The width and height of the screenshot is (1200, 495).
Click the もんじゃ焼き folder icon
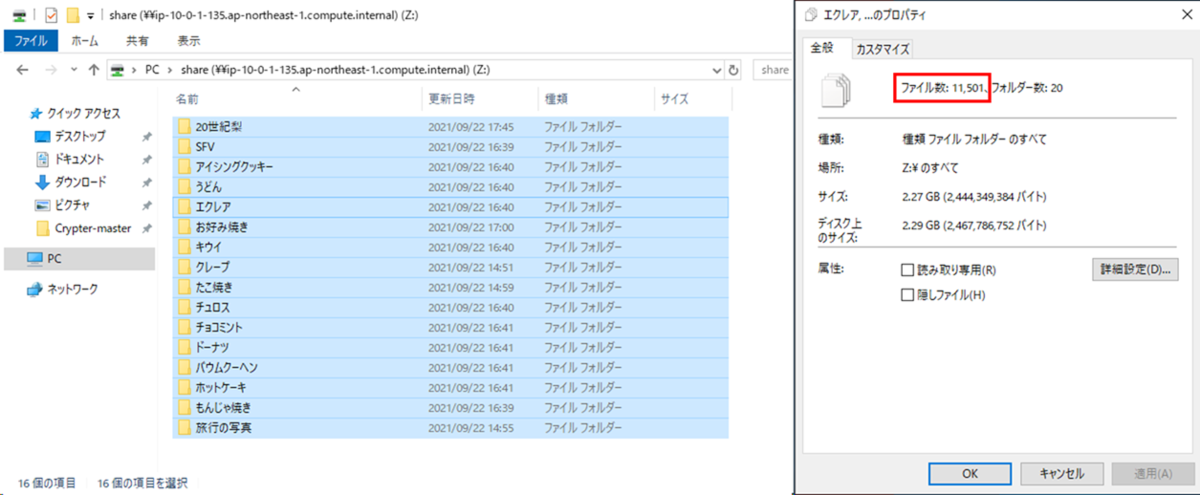click(x=184, y=407)
